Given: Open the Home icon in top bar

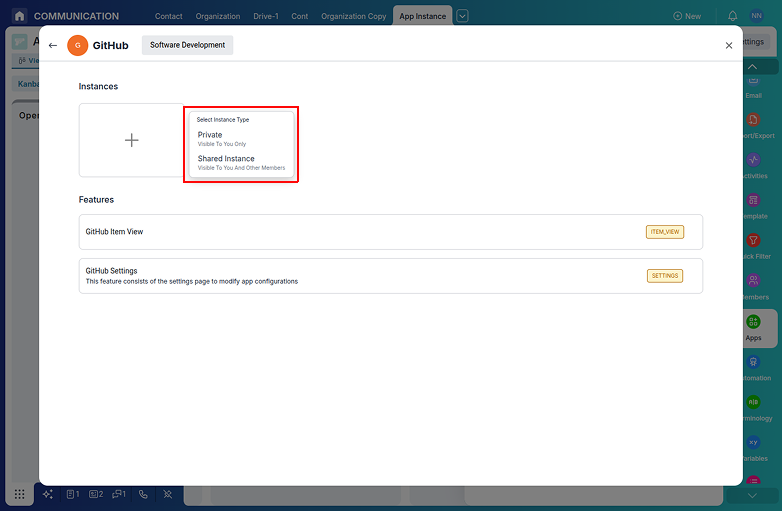Looking at the screenshot, I should point(19,16).
